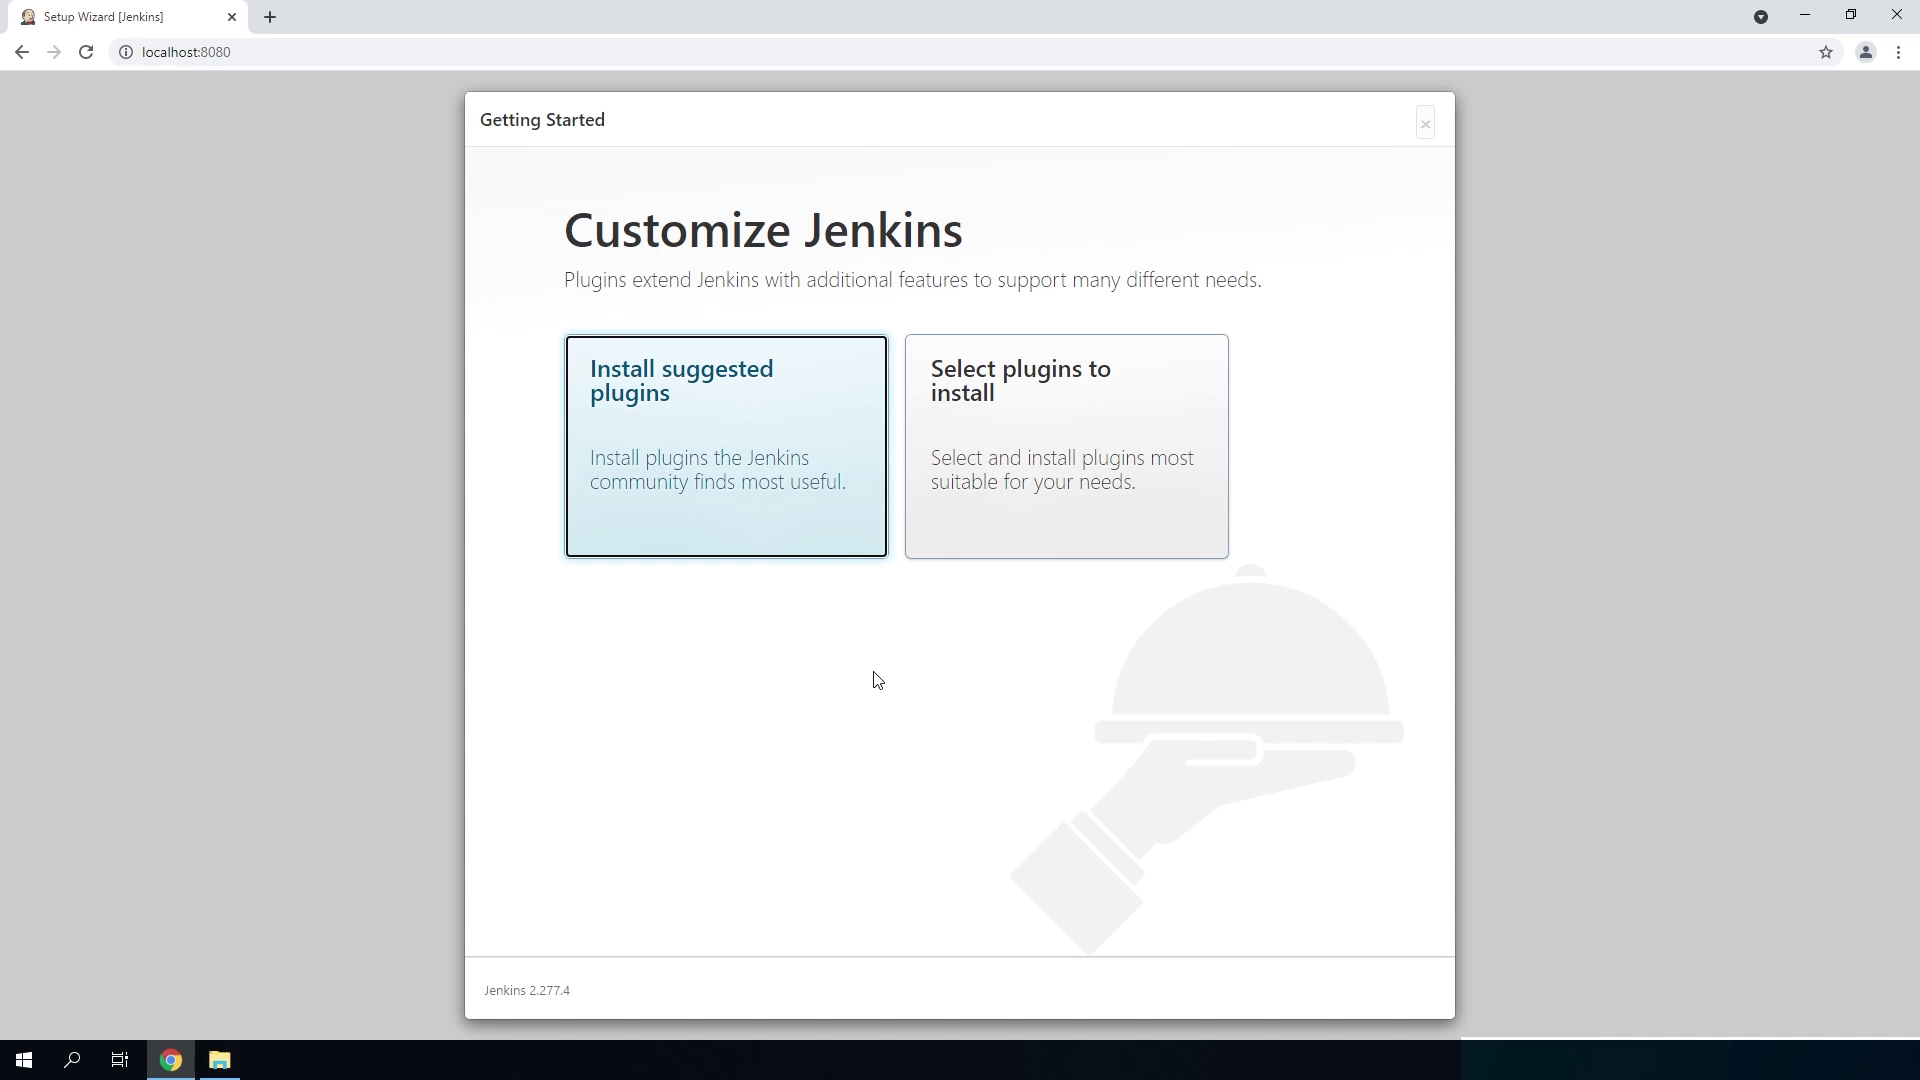Choose Install suggested plugins option
Screen dimensions: 1920x1080
tap(726, 446)
